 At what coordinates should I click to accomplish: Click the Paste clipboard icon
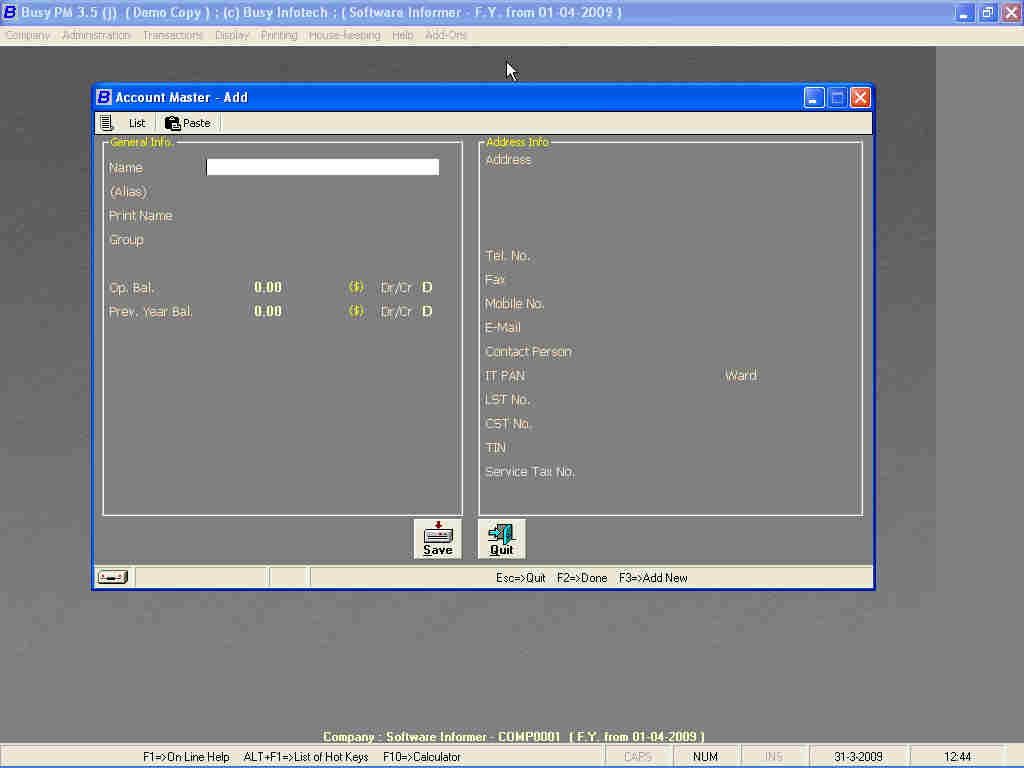pyautogui.click(x=173, y=123)
